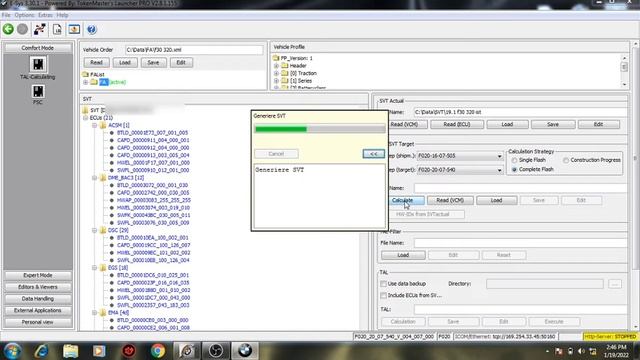The height and width of the screenshot is (360, 640).
Task: Collapse the EGS [18] node
Action: pos(95,268)
